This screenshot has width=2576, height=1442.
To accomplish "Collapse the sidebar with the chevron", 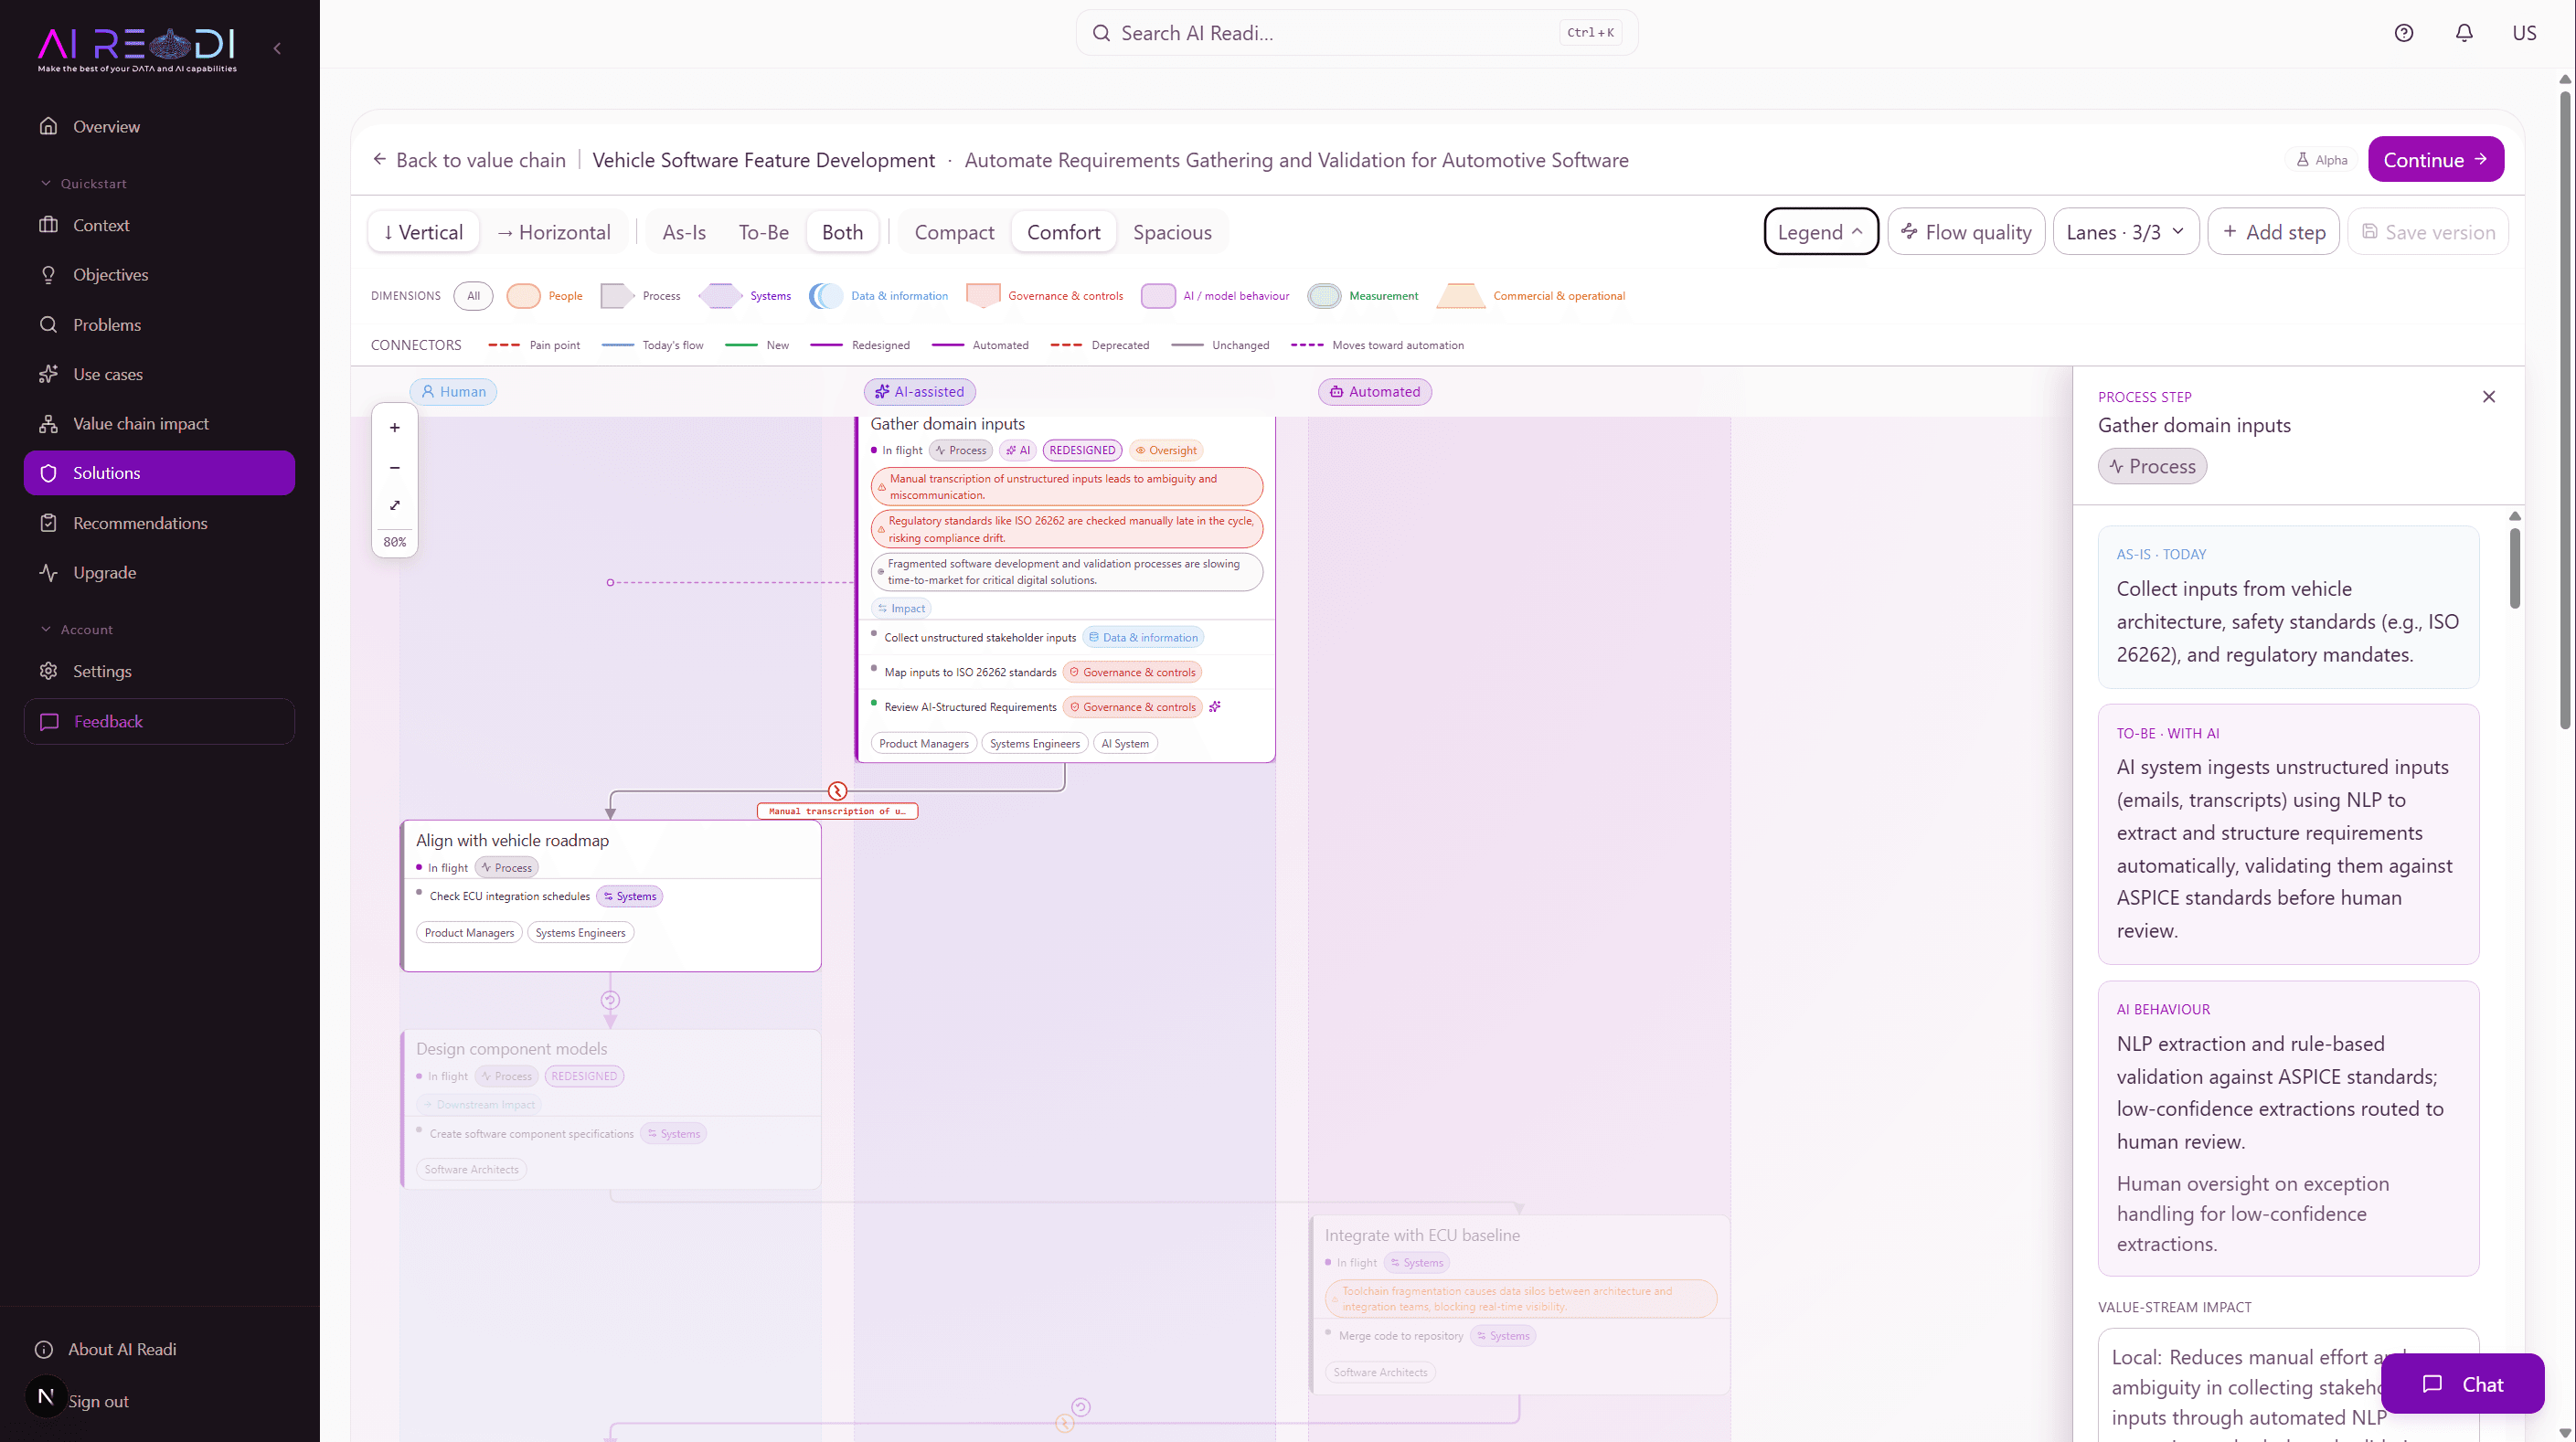I will (x=277, y=48).
